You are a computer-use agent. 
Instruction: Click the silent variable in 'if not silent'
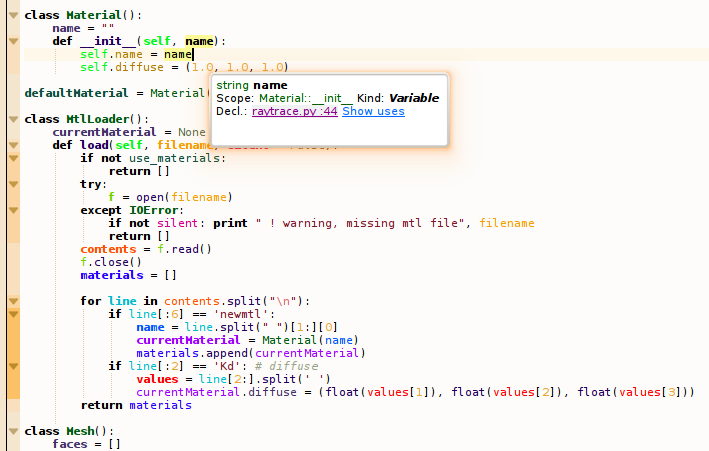tap(178, 223)
